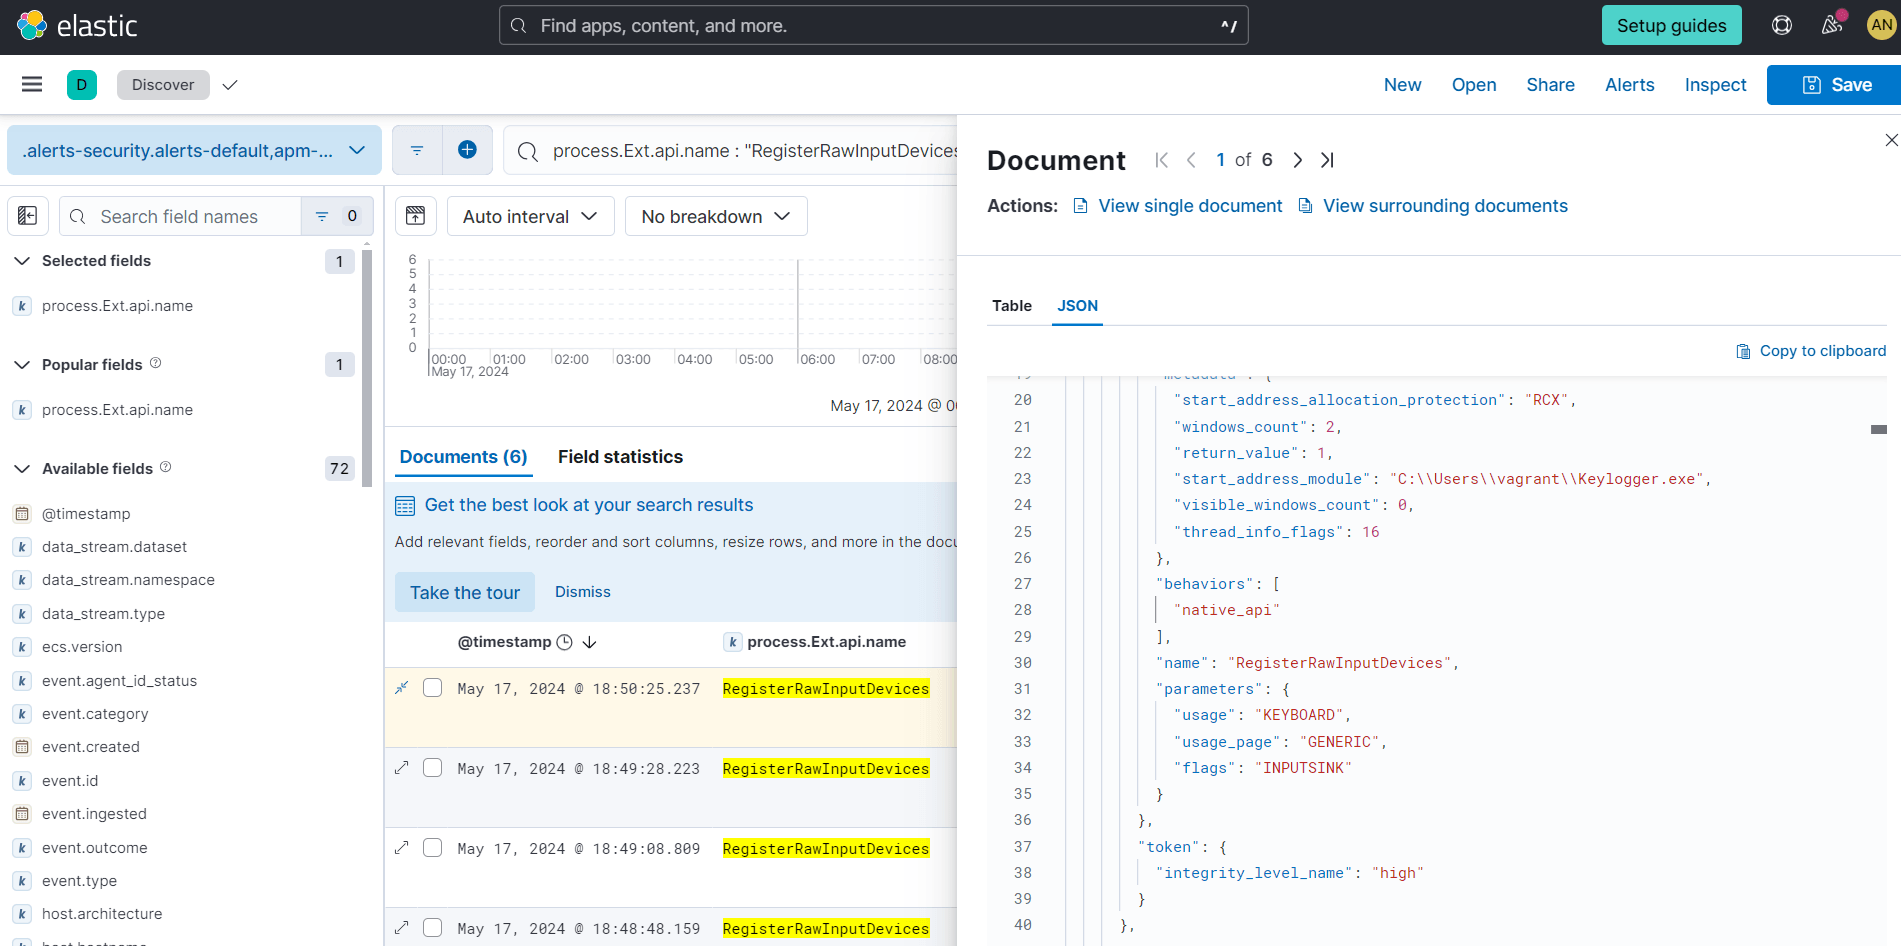1901x946 pixels.
Task: Open query bar filter options icon
Action: pyautogui.click(x=416, y=149)
